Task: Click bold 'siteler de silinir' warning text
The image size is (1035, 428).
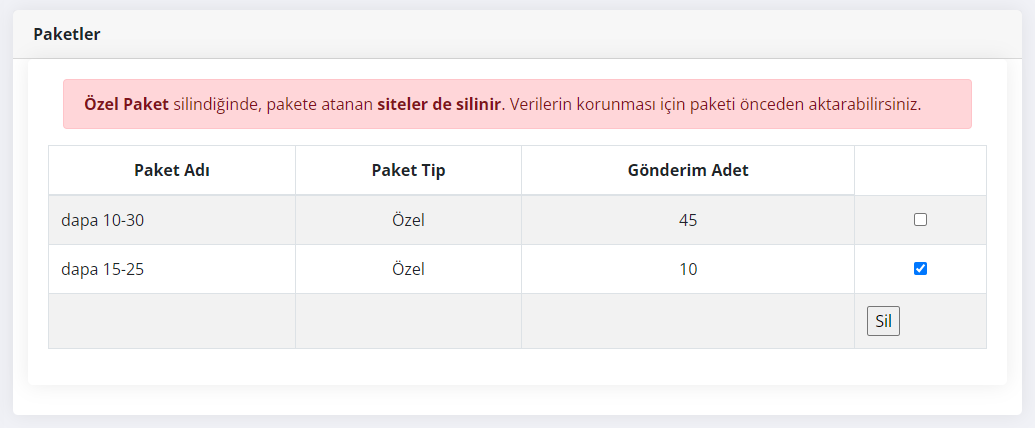Action: (x=438, y=104)
